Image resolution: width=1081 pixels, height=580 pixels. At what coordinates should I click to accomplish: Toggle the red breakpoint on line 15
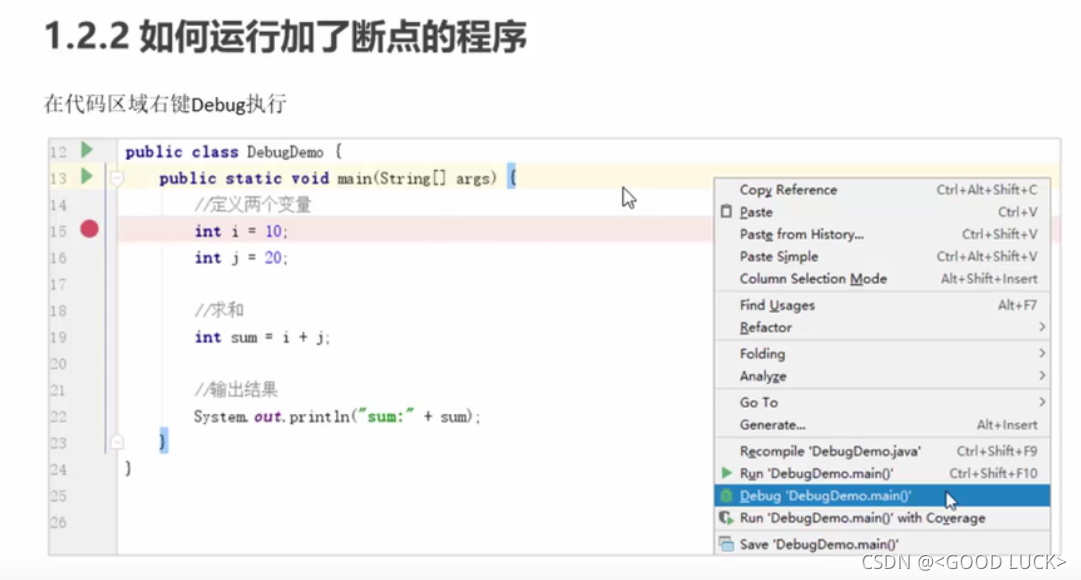(x=89, y=229)
